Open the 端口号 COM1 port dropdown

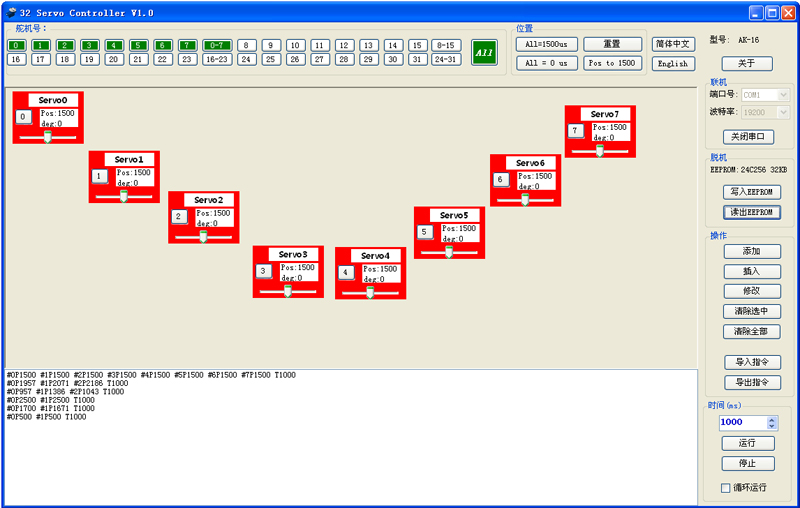765,95
